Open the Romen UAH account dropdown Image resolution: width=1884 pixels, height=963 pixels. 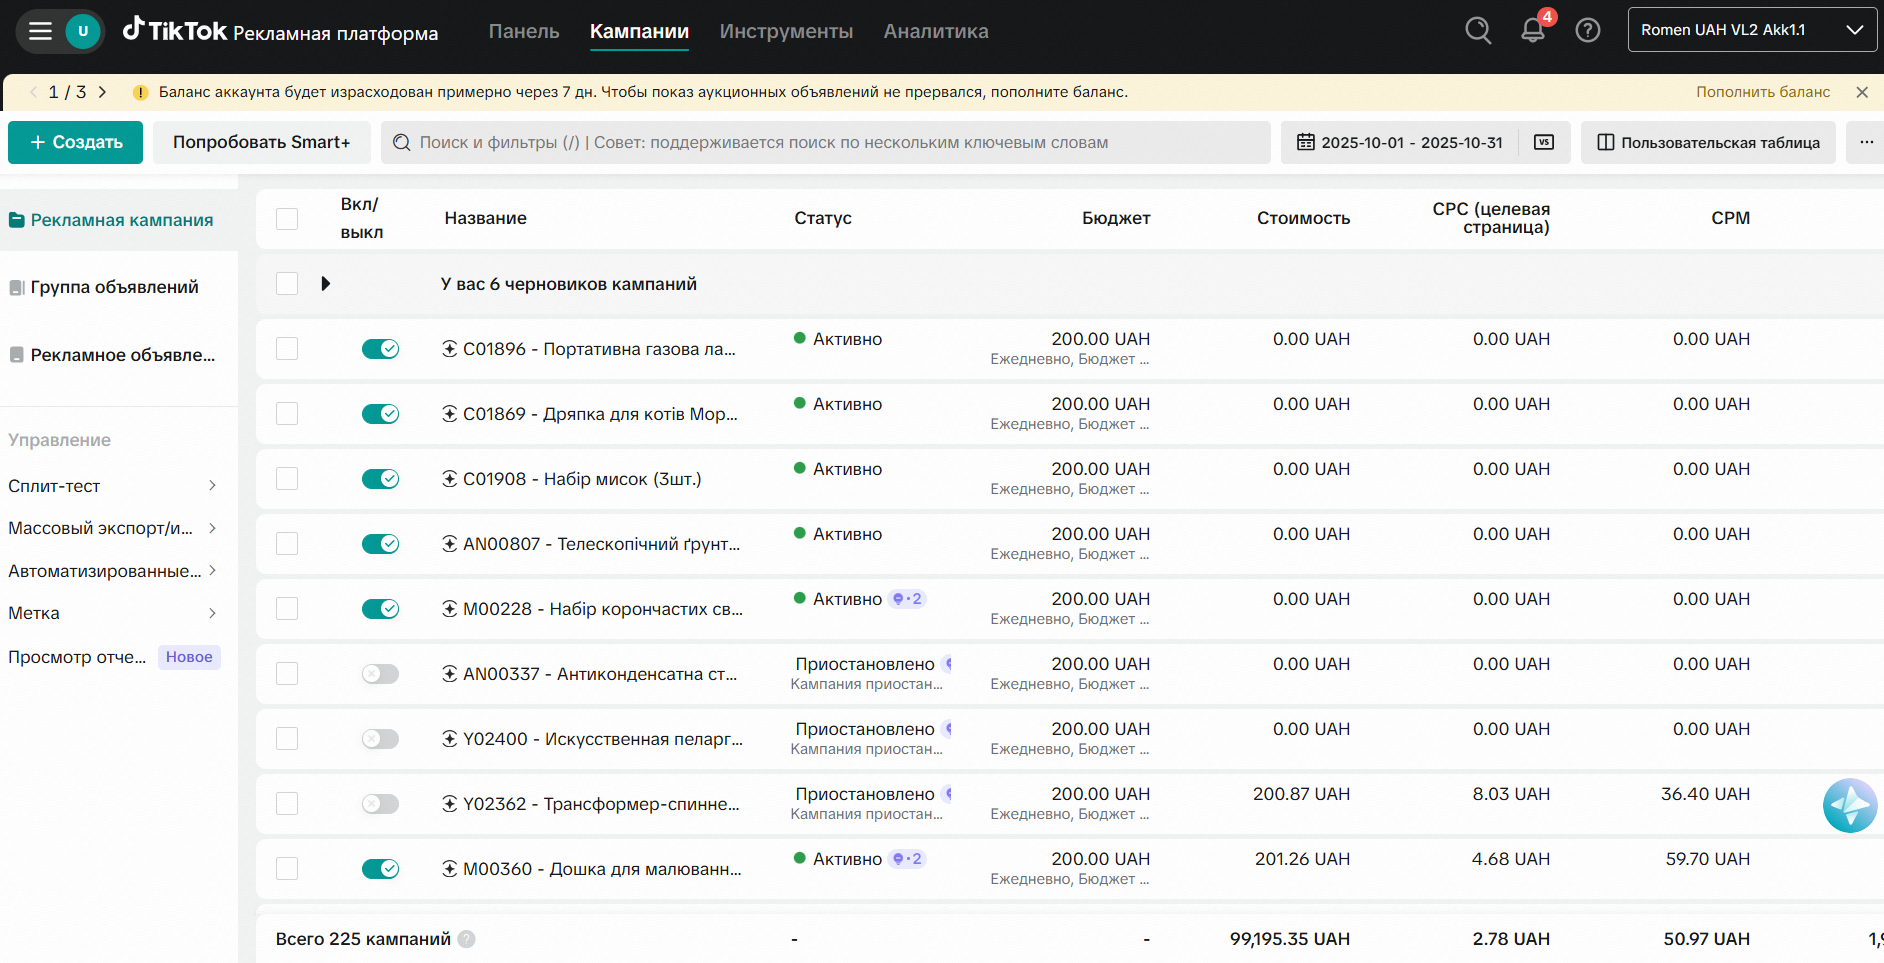tap(1751, 30)
